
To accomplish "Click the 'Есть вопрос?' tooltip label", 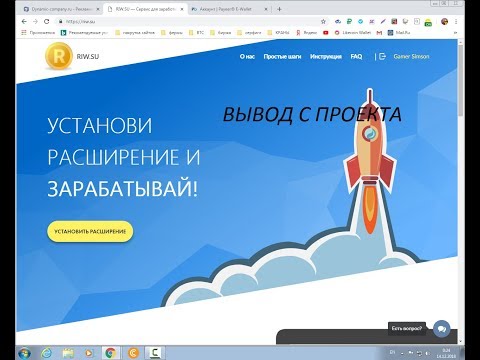I will [407, 329].
